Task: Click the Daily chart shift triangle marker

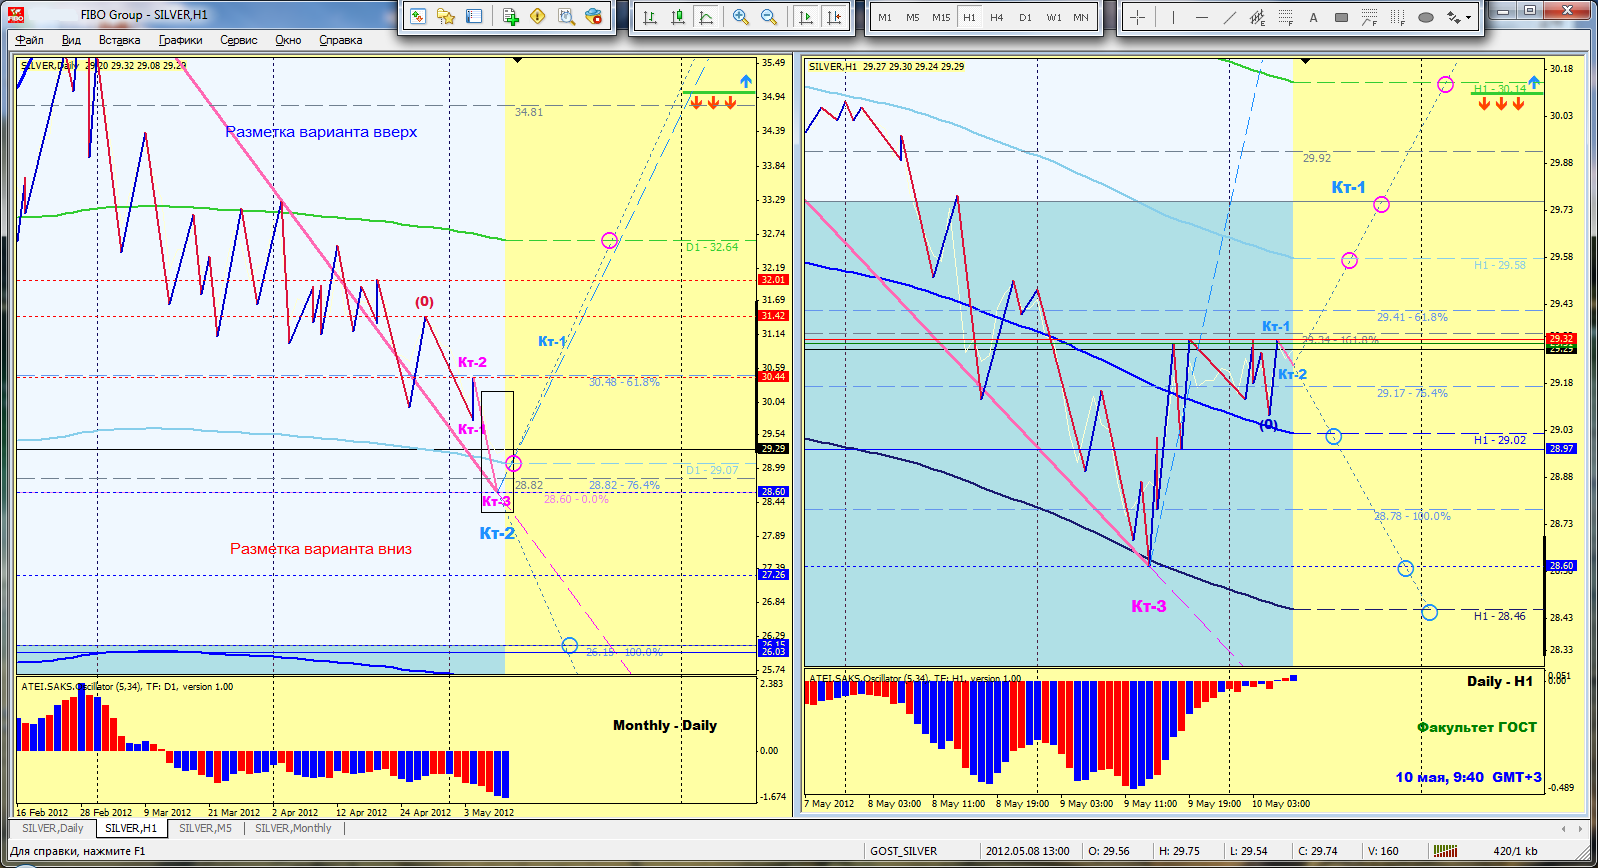Action: [x=517, y=61]
